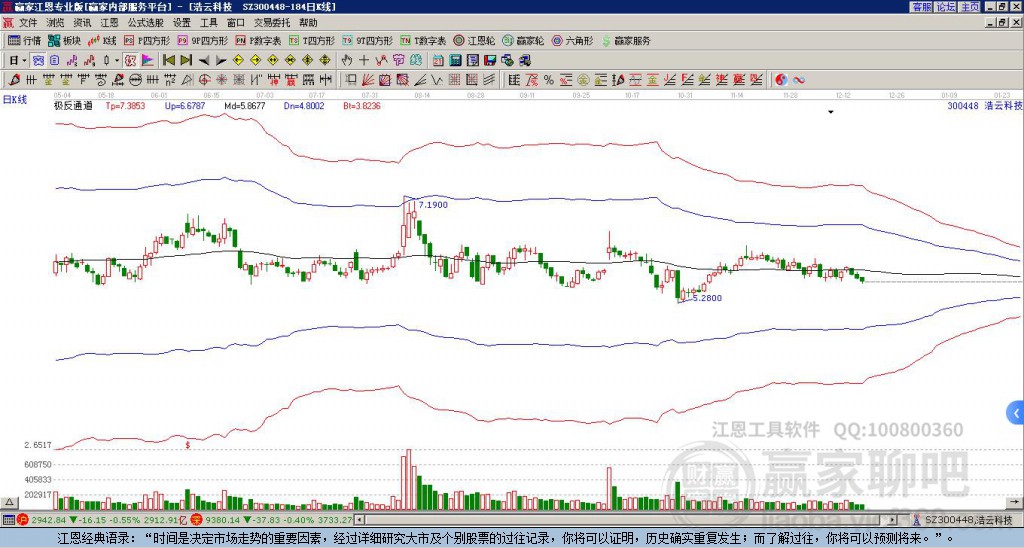The width and height of the screenshot is (1024, 548).
Task: Click the pink-blue flag icon
Action: (148, 61)
